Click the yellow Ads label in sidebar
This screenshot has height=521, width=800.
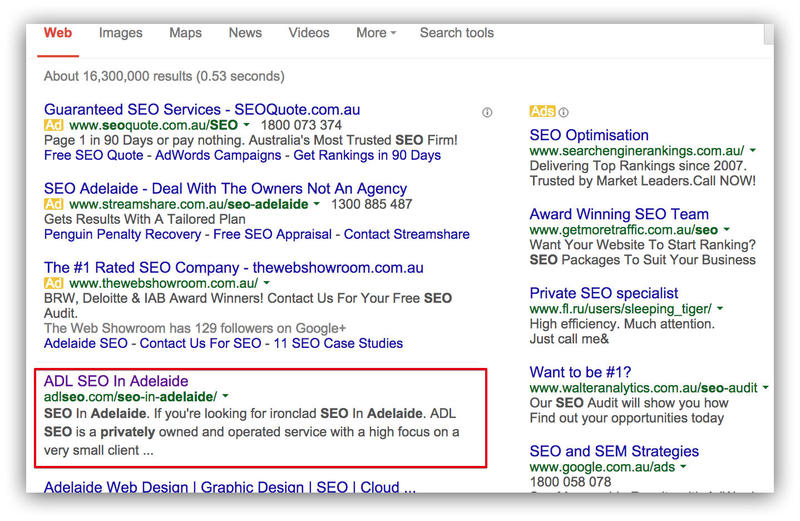[x=542, y=111]
